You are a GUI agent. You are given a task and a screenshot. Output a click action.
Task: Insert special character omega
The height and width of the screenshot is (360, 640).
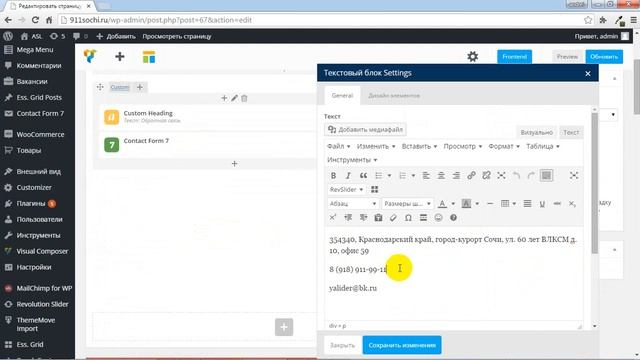408,218
